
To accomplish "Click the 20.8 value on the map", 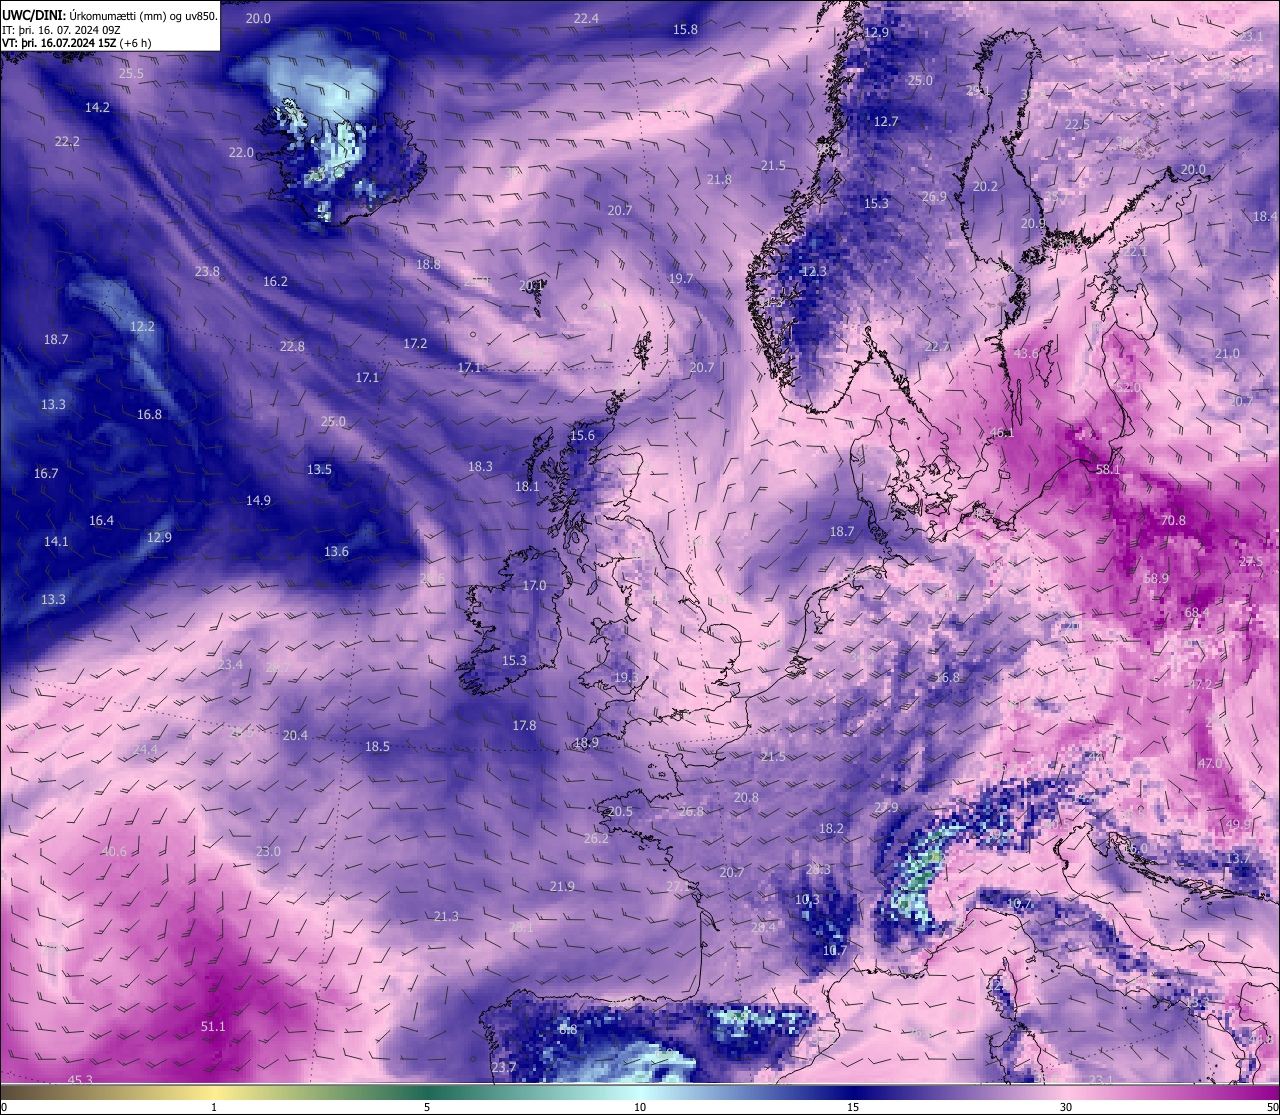I will pyautogui.click(x=746, y=797).
